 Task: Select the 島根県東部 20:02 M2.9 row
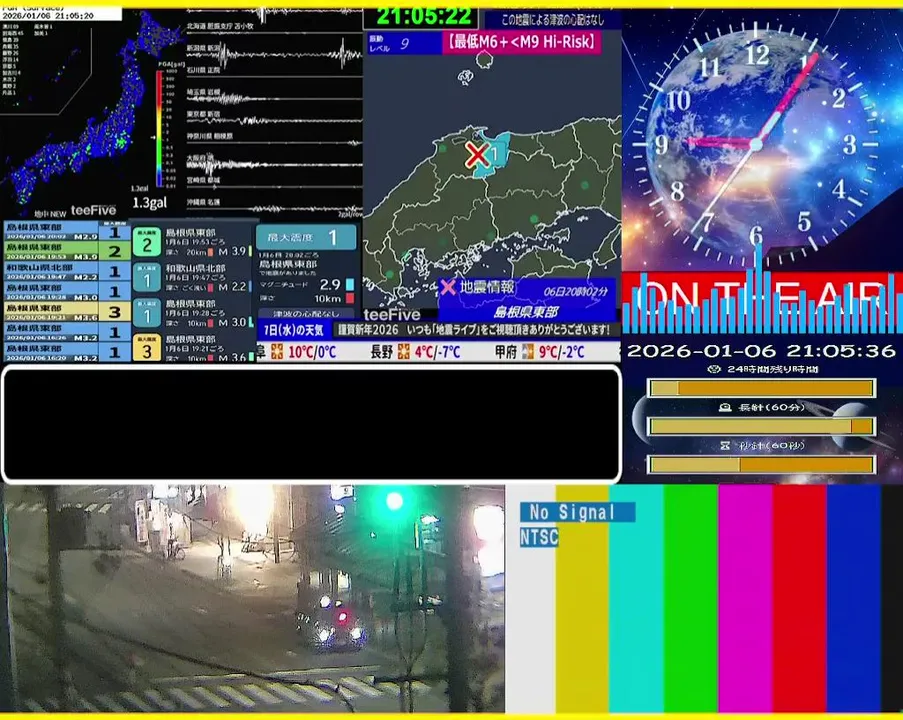pyautogui.click(x=67, y=232)
